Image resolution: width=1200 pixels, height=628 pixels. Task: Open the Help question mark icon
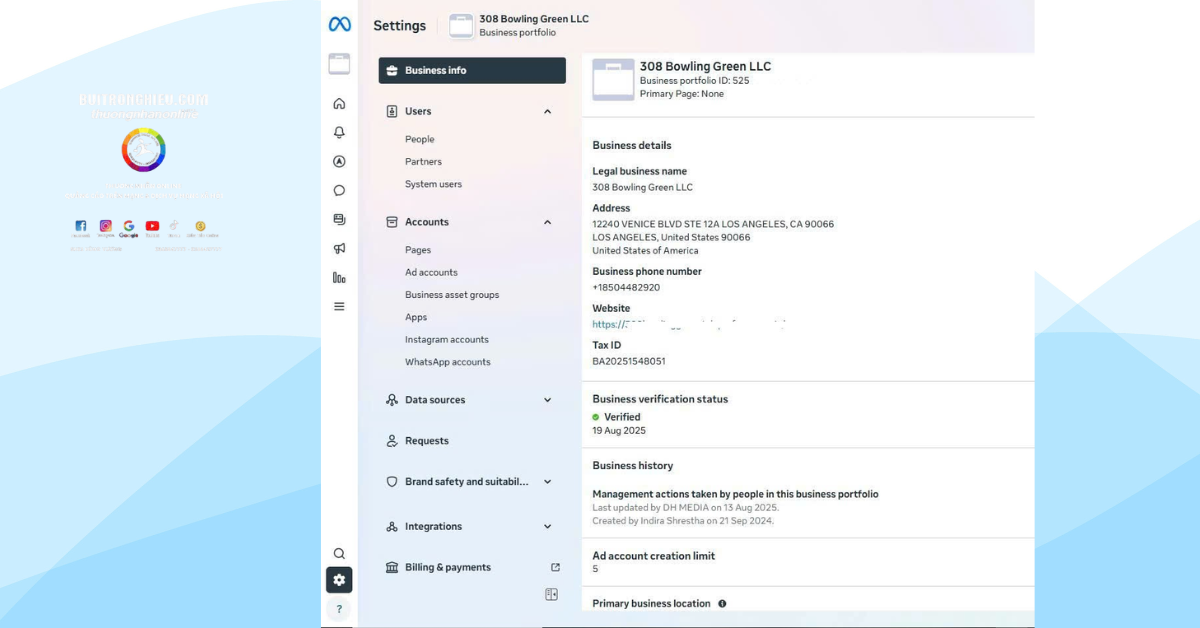339,609
